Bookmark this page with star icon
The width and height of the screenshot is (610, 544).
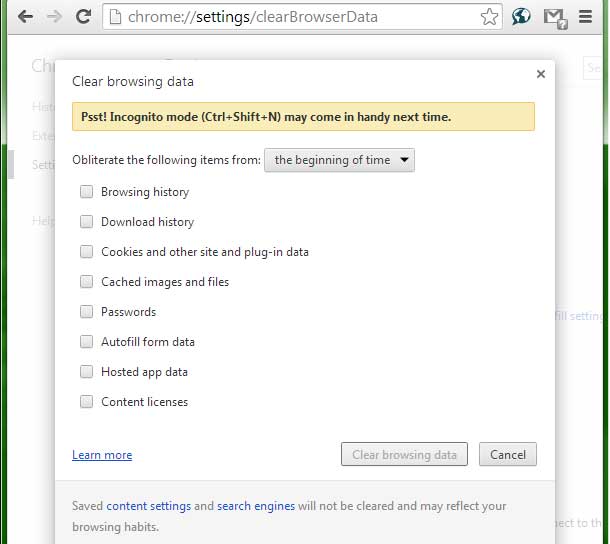489,17
